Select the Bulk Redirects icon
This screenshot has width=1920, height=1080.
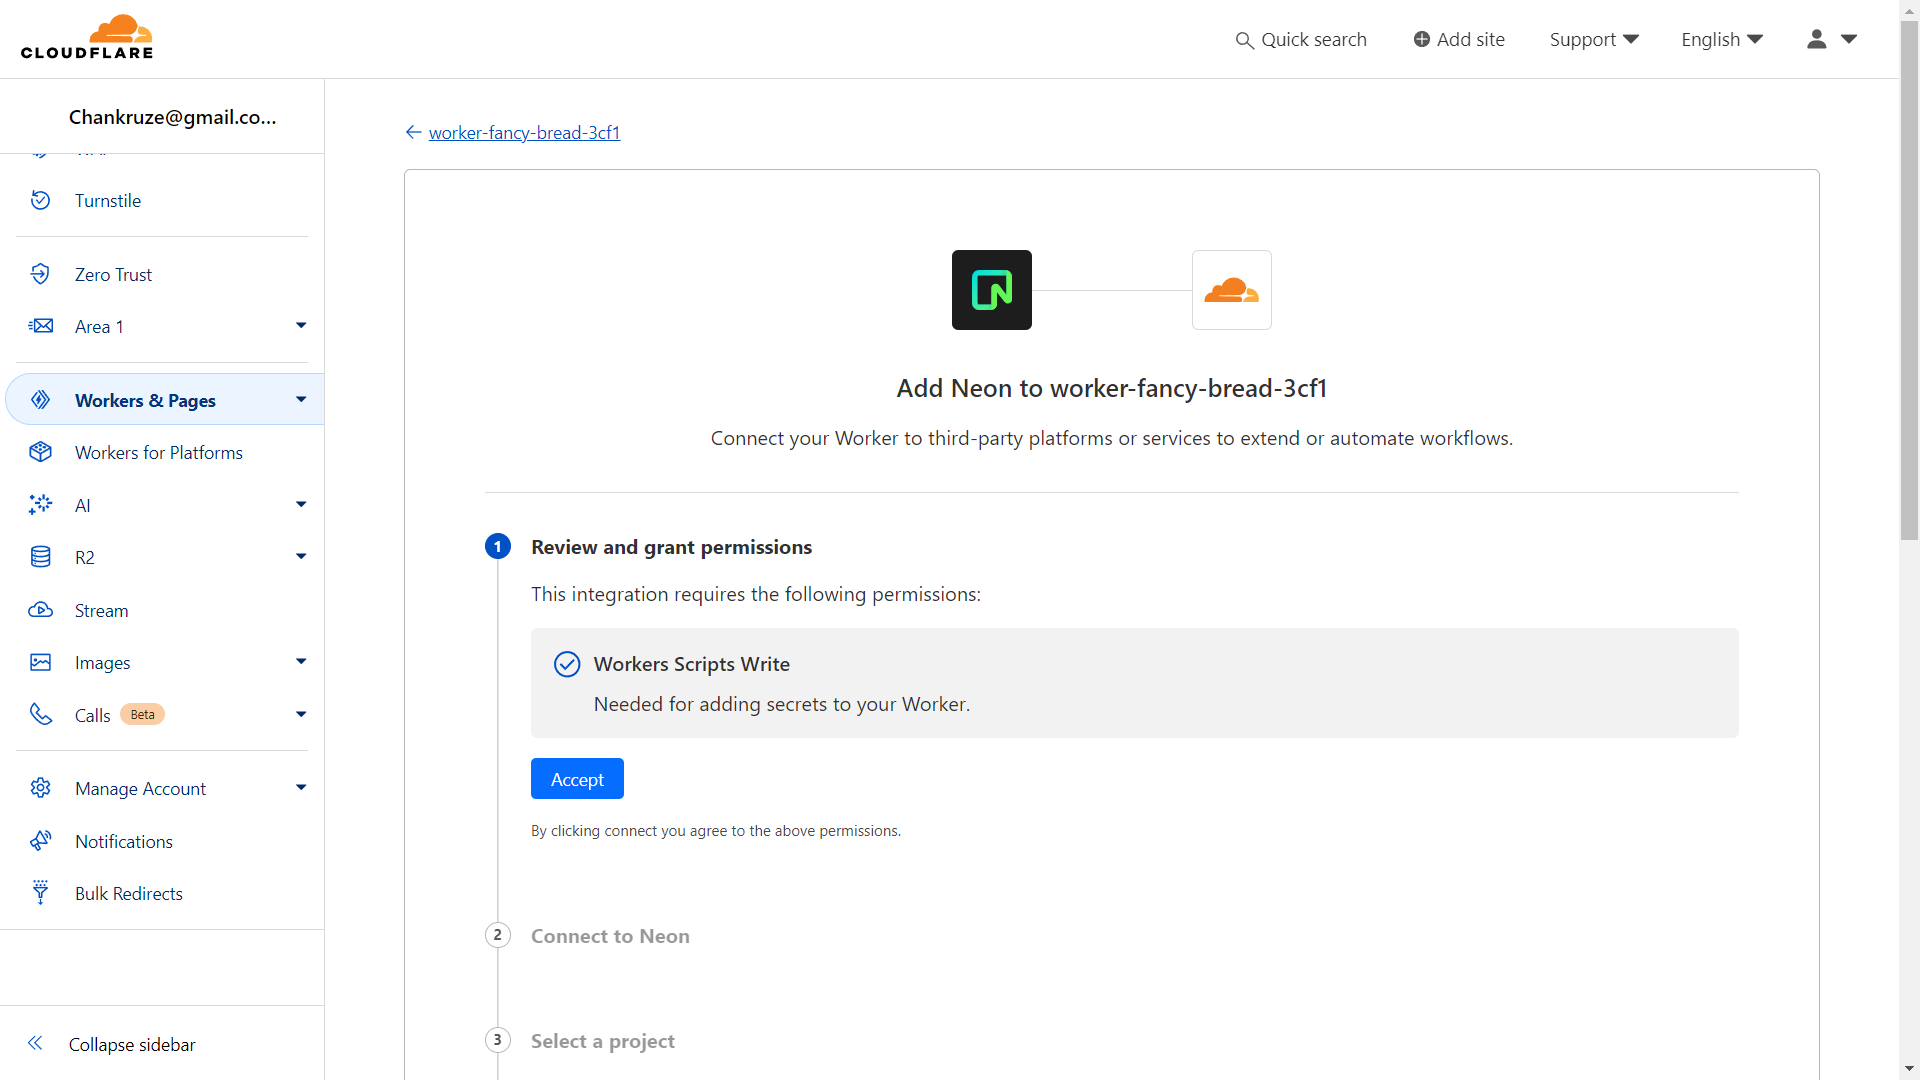point(40,893)
